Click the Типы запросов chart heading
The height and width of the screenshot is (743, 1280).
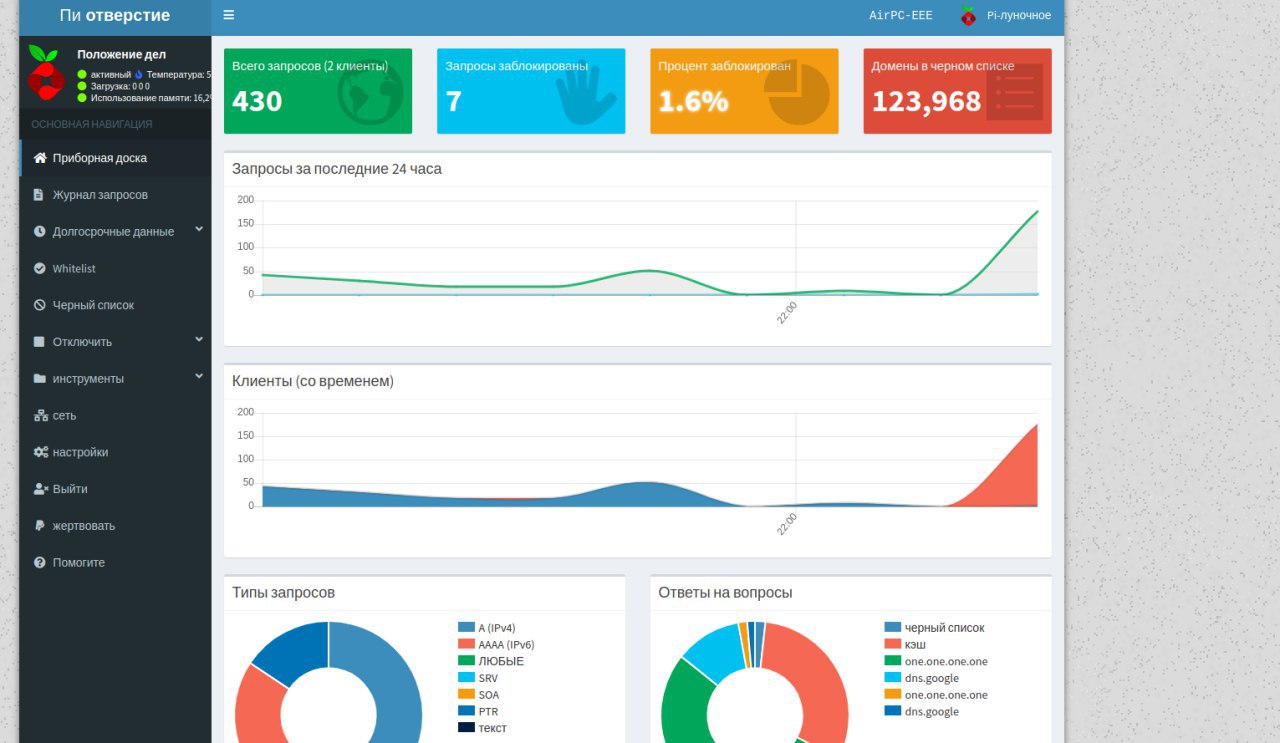pyautogui.click(x=283, y=592)
